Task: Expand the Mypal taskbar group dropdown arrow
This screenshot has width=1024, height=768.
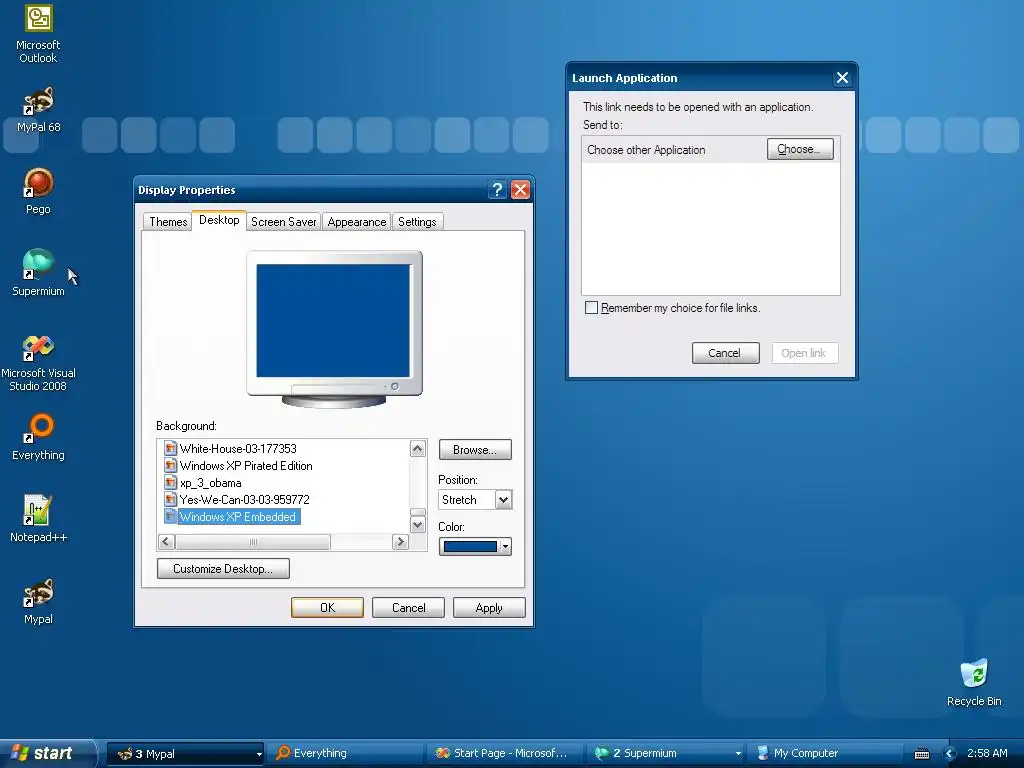Action: coord(259,754)
